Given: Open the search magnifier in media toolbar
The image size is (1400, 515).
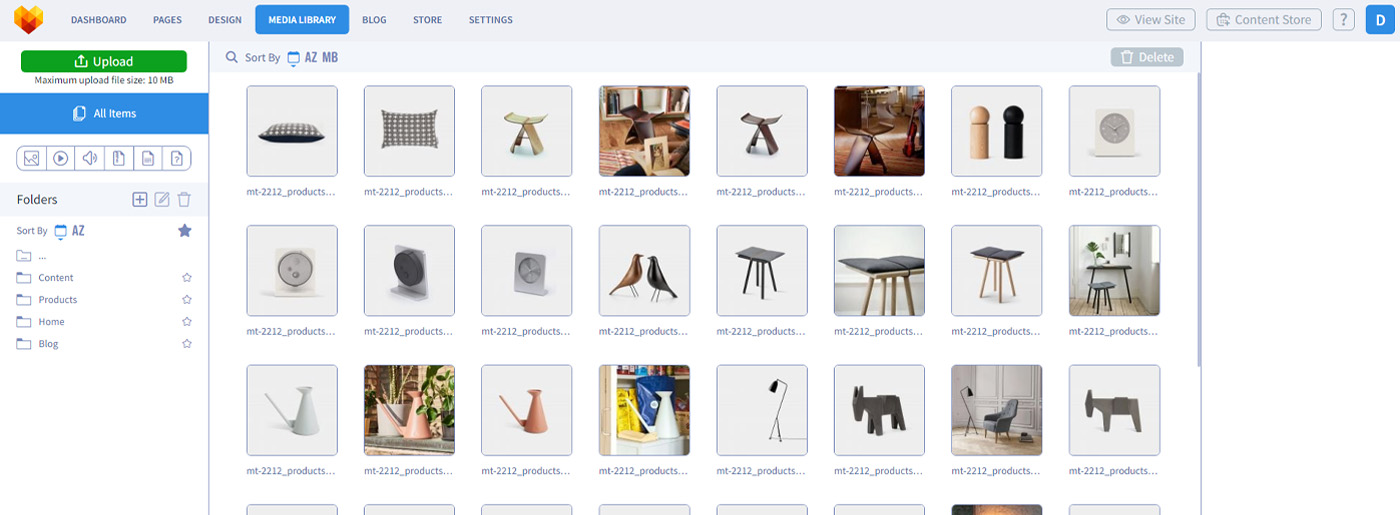Looking at the screenshot, I should [x=232, y=58].
